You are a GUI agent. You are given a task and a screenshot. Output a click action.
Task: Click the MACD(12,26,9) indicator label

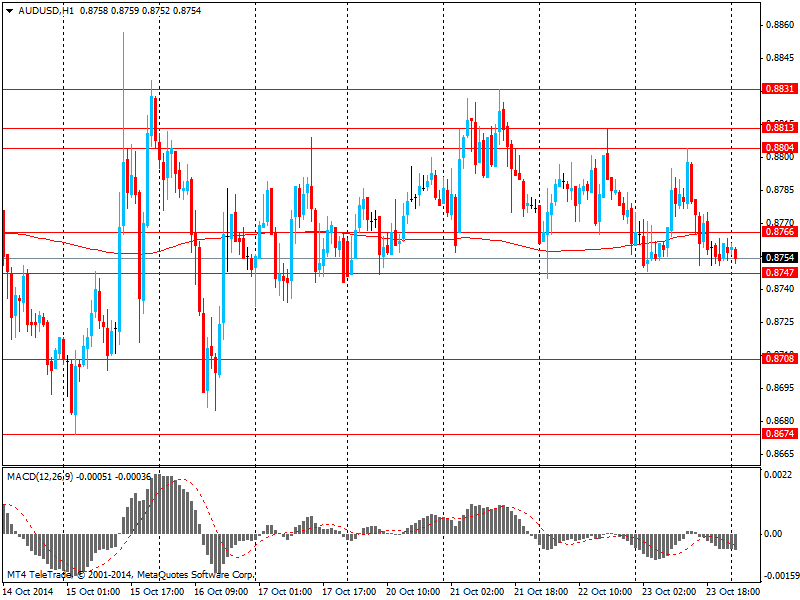[x=39, y=477]
